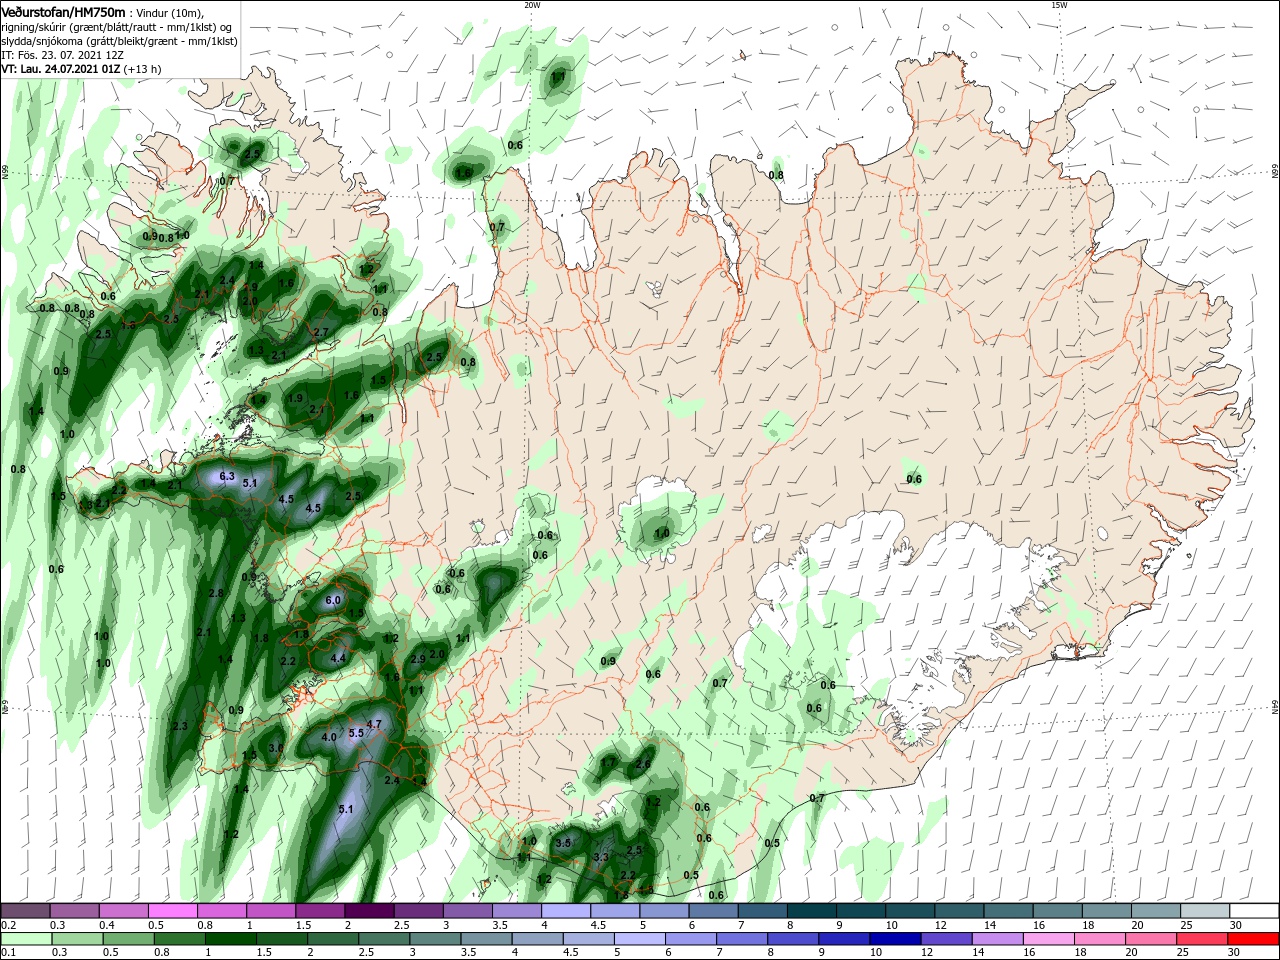Select the mauve snow swatch starting at 0.2
The width and height of the screenshot is (1280, 960).
coord(25,911)
